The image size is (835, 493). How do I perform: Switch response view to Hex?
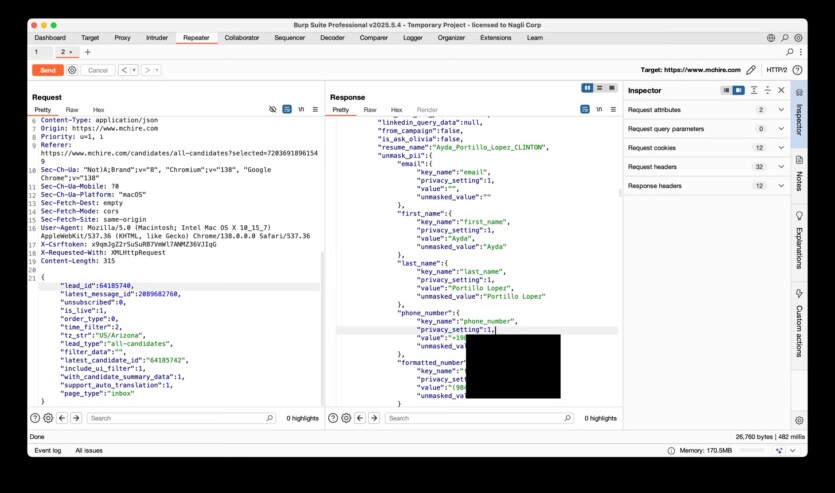396,110
